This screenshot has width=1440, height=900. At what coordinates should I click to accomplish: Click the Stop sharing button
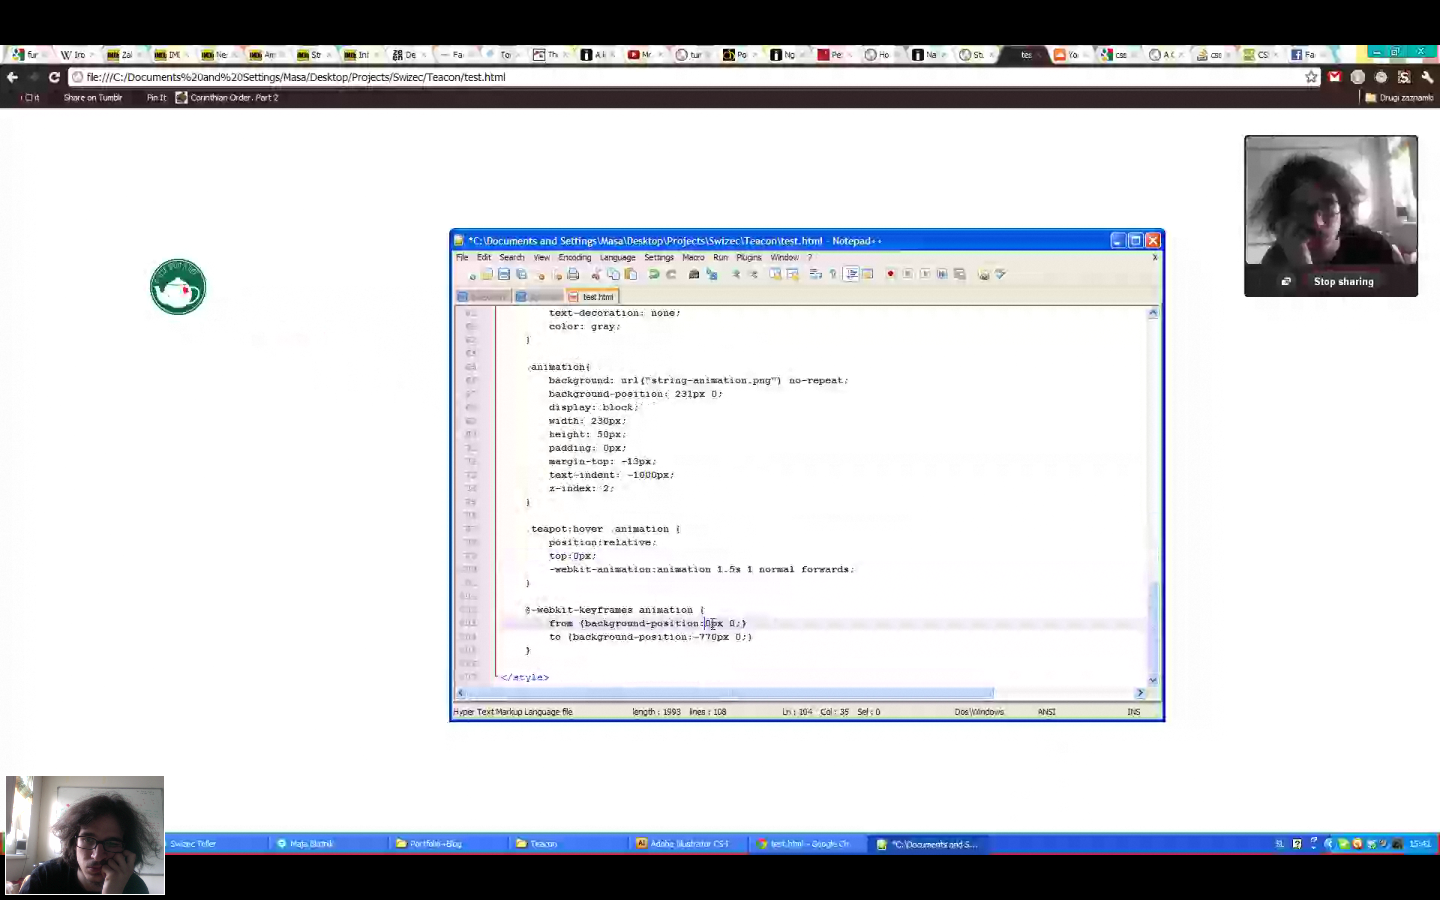[x=1343, y=282]
